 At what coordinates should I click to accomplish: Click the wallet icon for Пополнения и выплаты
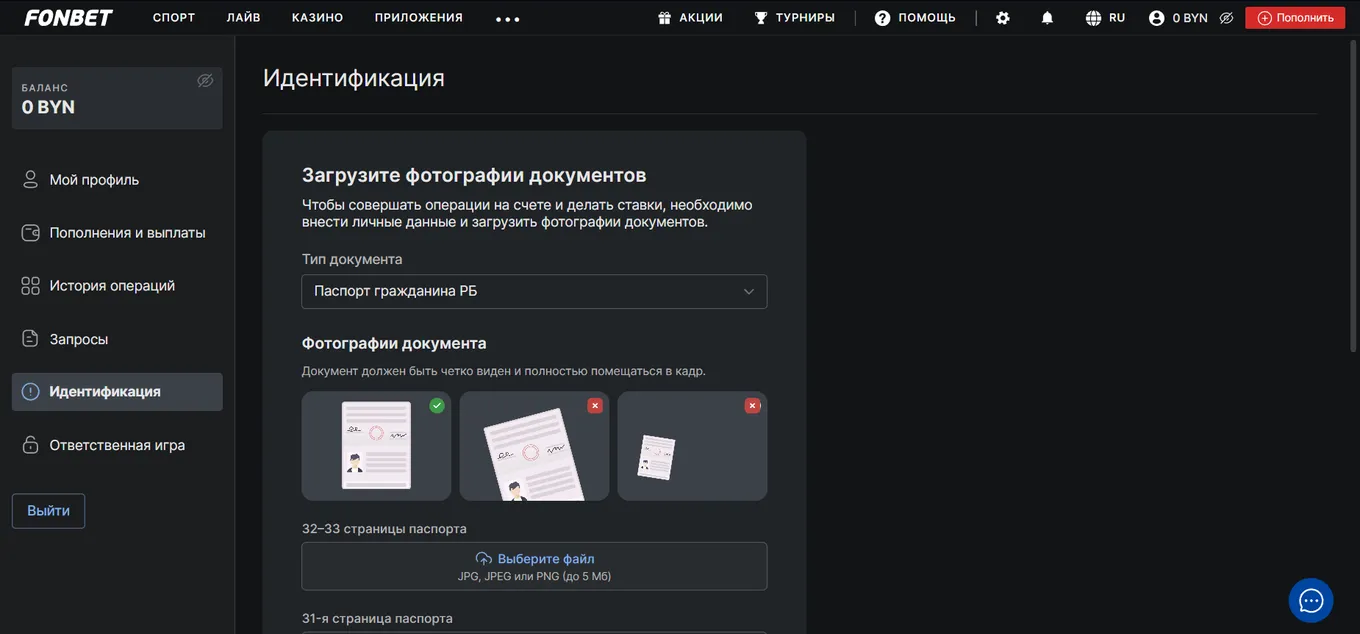click(31, 233)
